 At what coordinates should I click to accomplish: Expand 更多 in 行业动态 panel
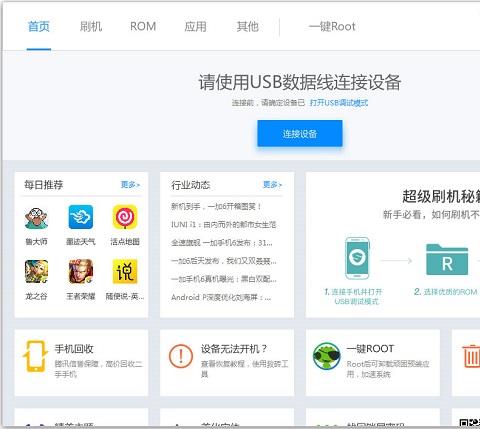(x=272, y=184)
